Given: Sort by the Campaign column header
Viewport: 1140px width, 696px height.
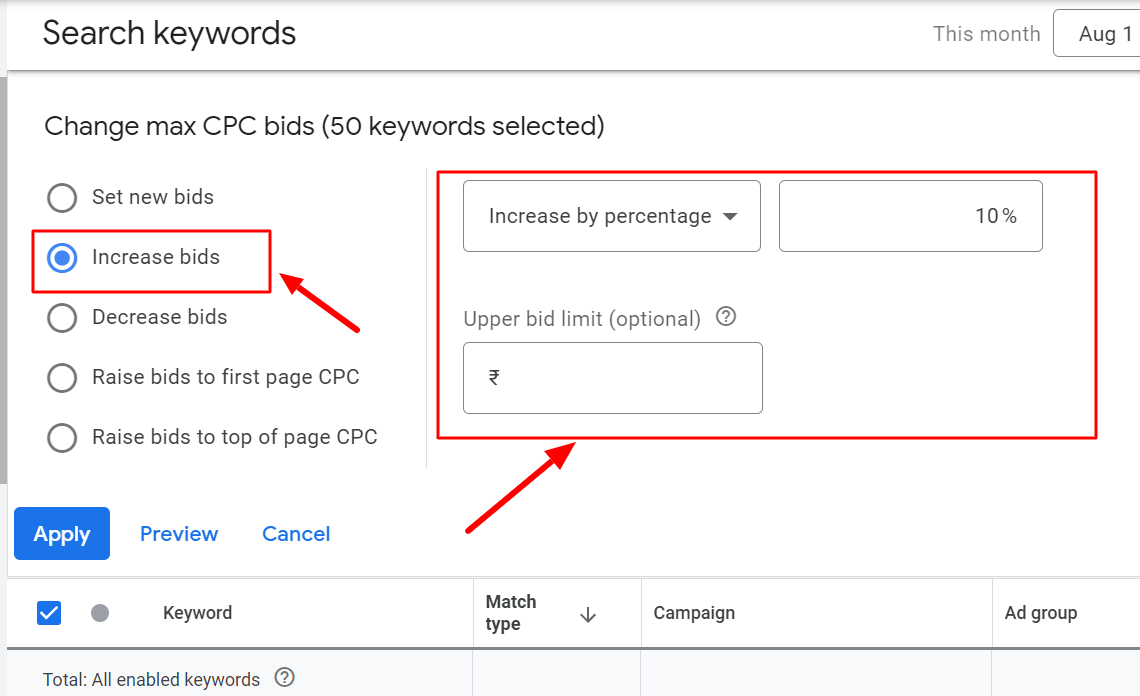Looking at the screenshot, I should pos(694,613).
